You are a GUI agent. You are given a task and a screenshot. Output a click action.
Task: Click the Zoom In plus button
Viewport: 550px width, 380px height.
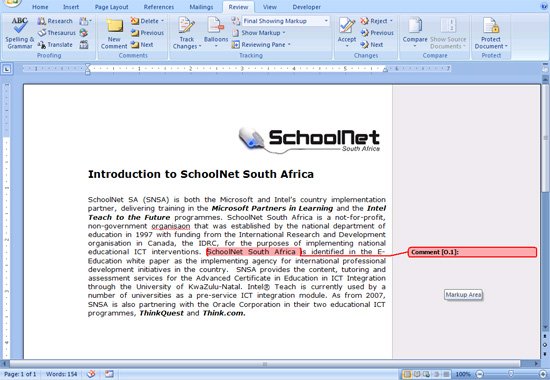(x=544, y=374)
